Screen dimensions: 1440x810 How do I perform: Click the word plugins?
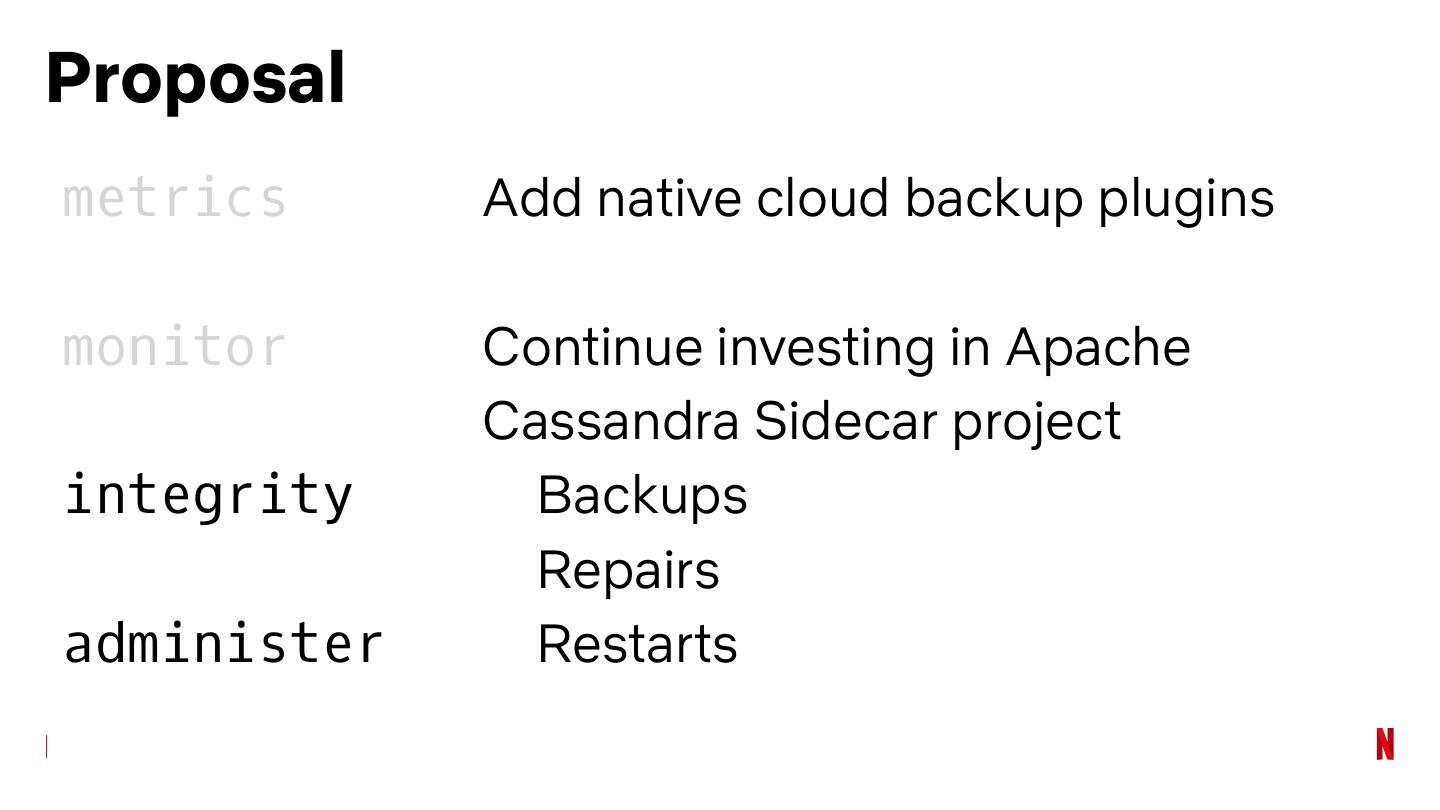tap(1186, 198)
